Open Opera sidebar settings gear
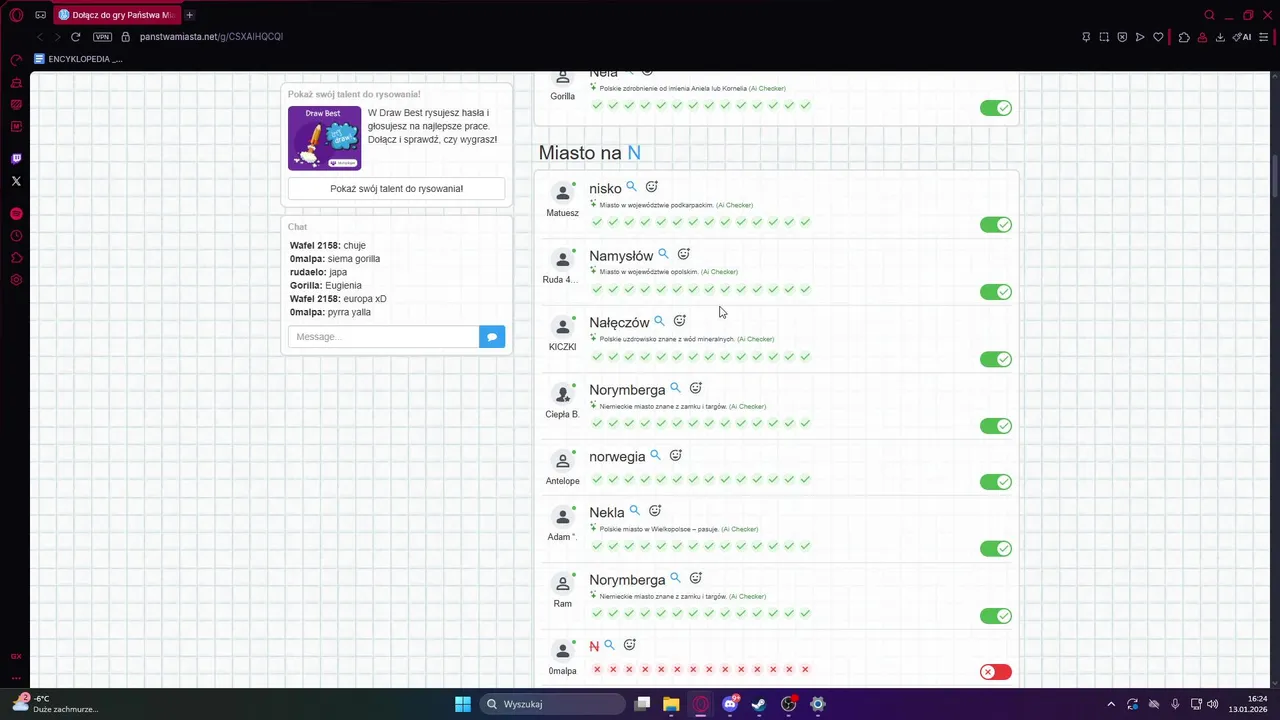 (x=16, y=280)
